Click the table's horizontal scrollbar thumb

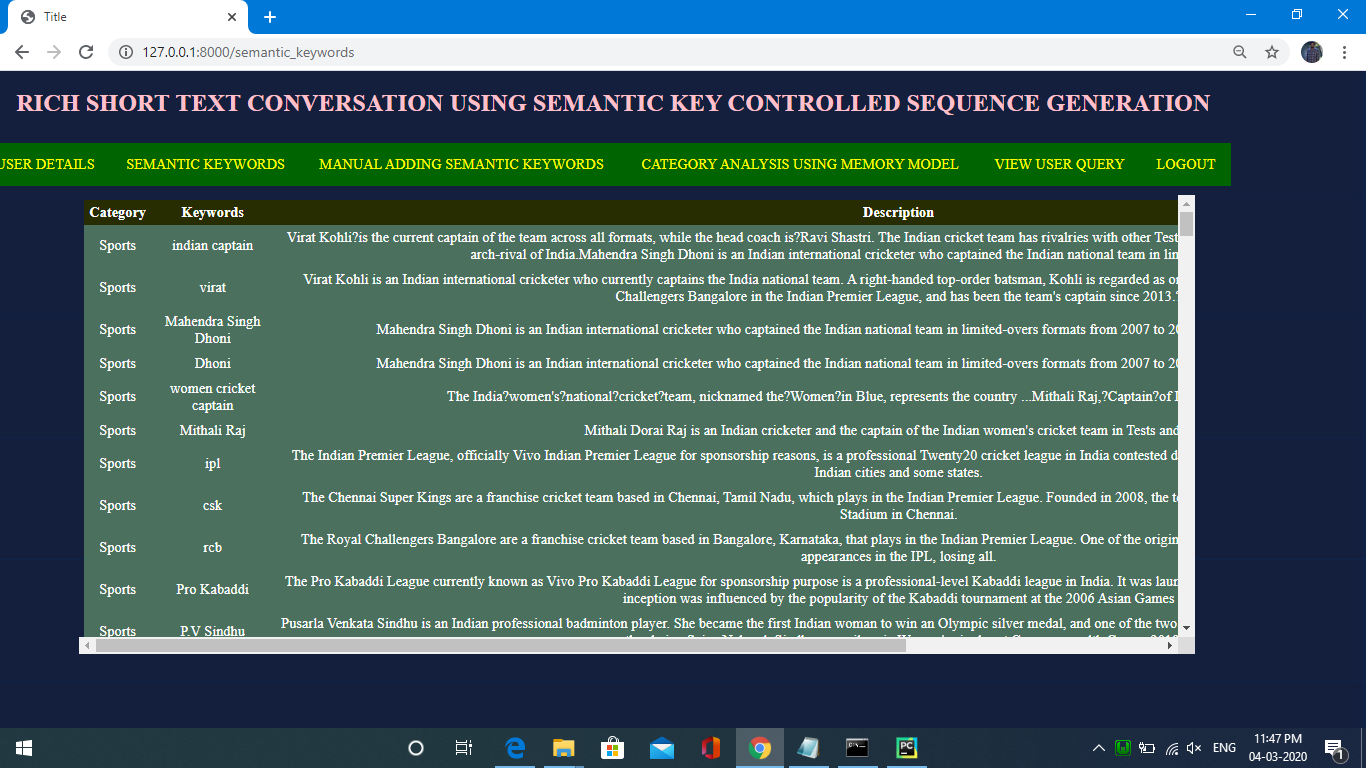500,645
